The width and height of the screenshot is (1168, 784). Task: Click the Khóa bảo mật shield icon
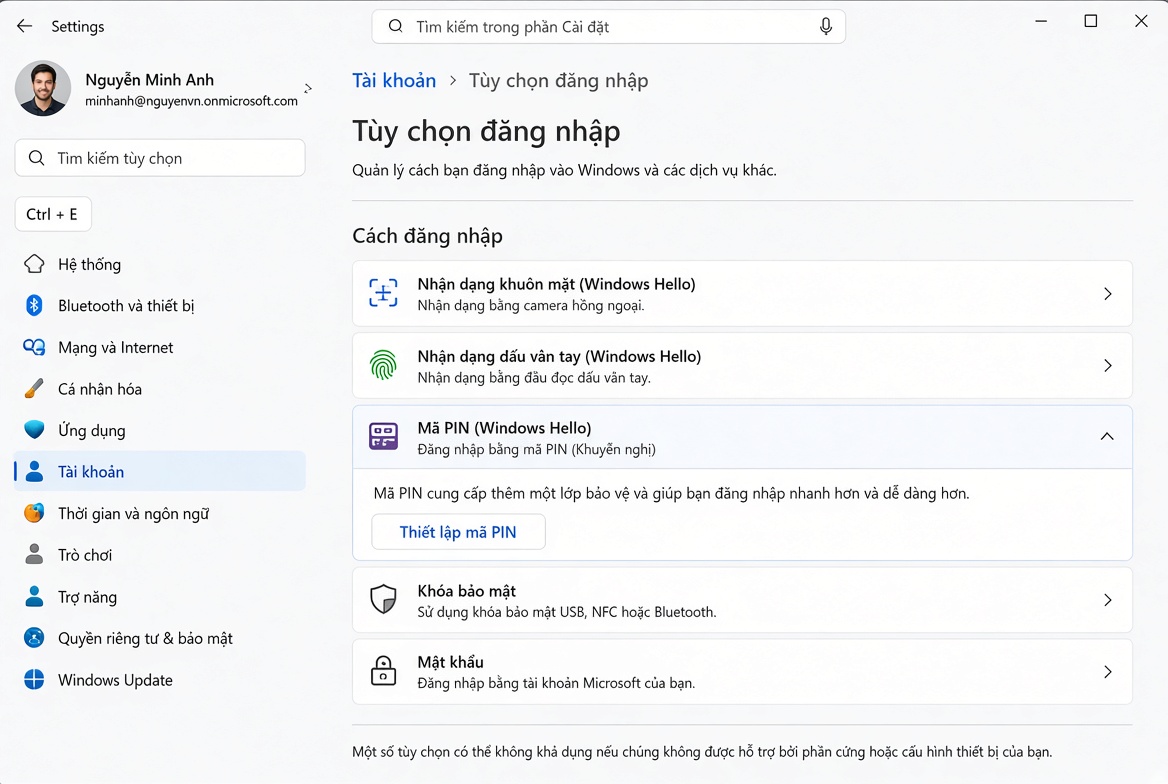click(x=384, y=599)
